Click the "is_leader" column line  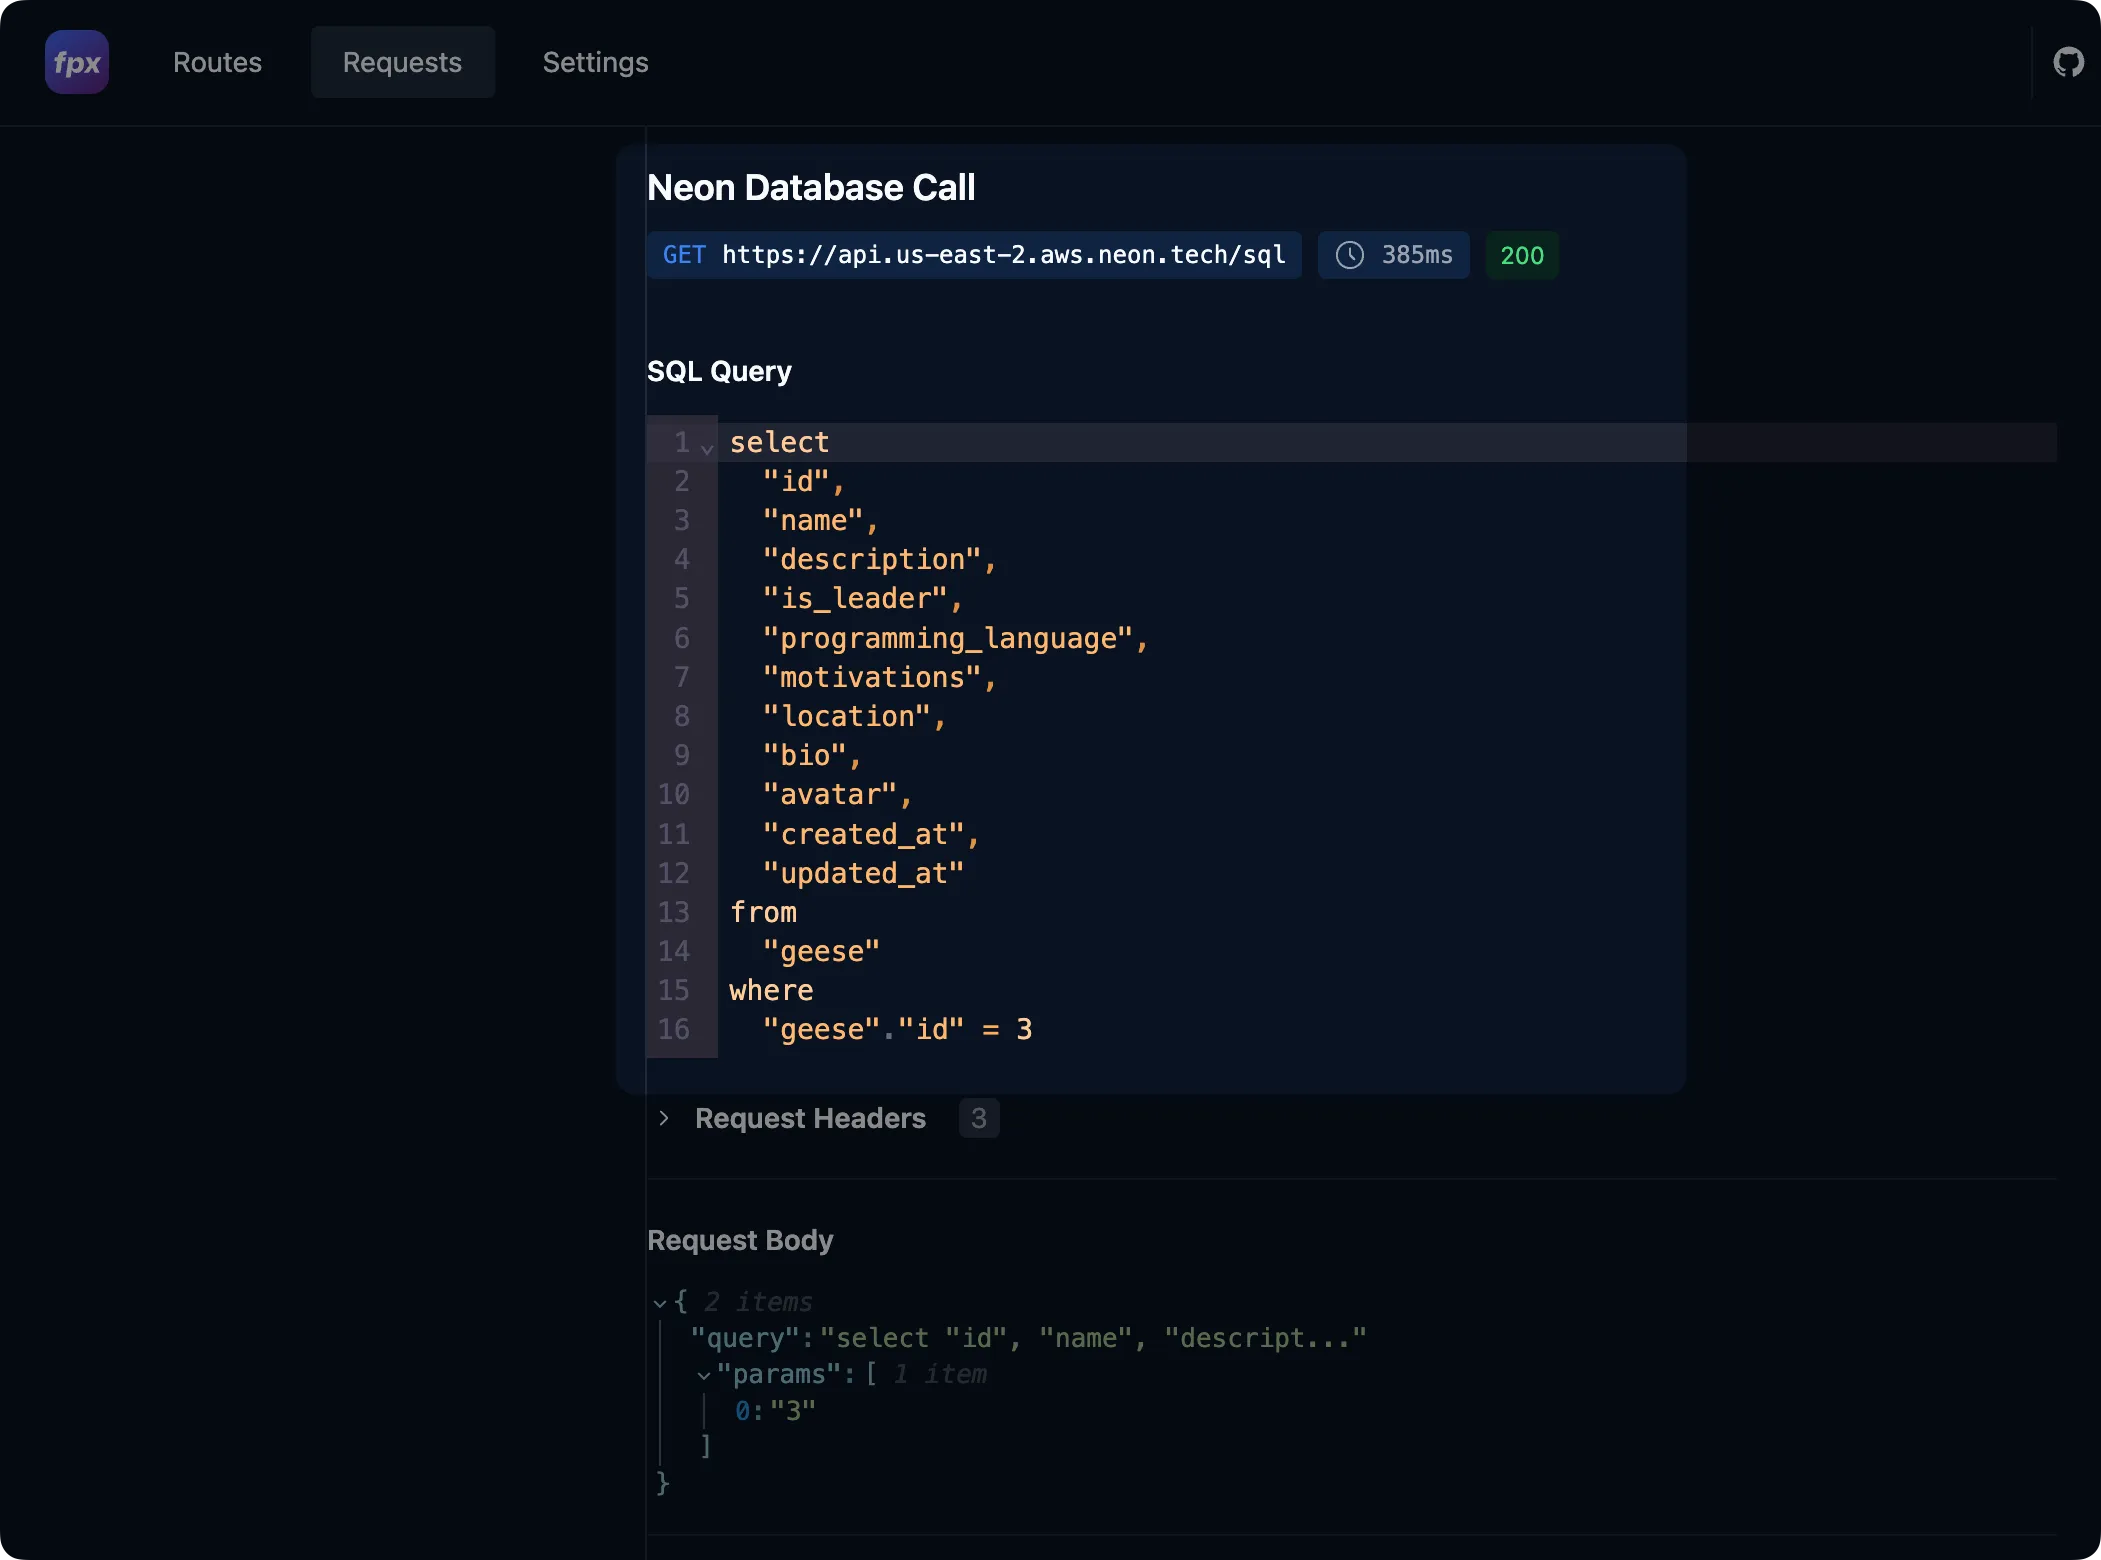click(862, 598)
